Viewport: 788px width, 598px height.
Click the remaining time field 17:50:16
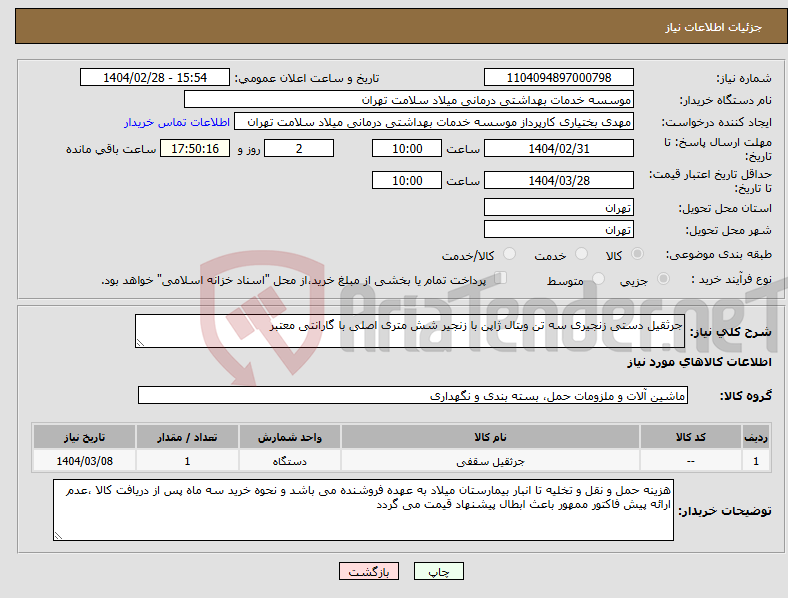195,149
